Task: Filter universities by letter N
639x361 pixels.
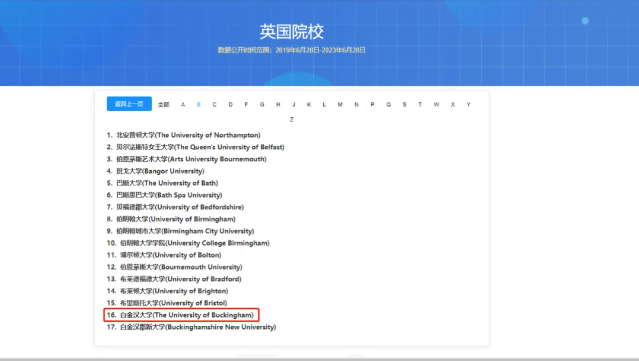Action: tap(356, 105)
